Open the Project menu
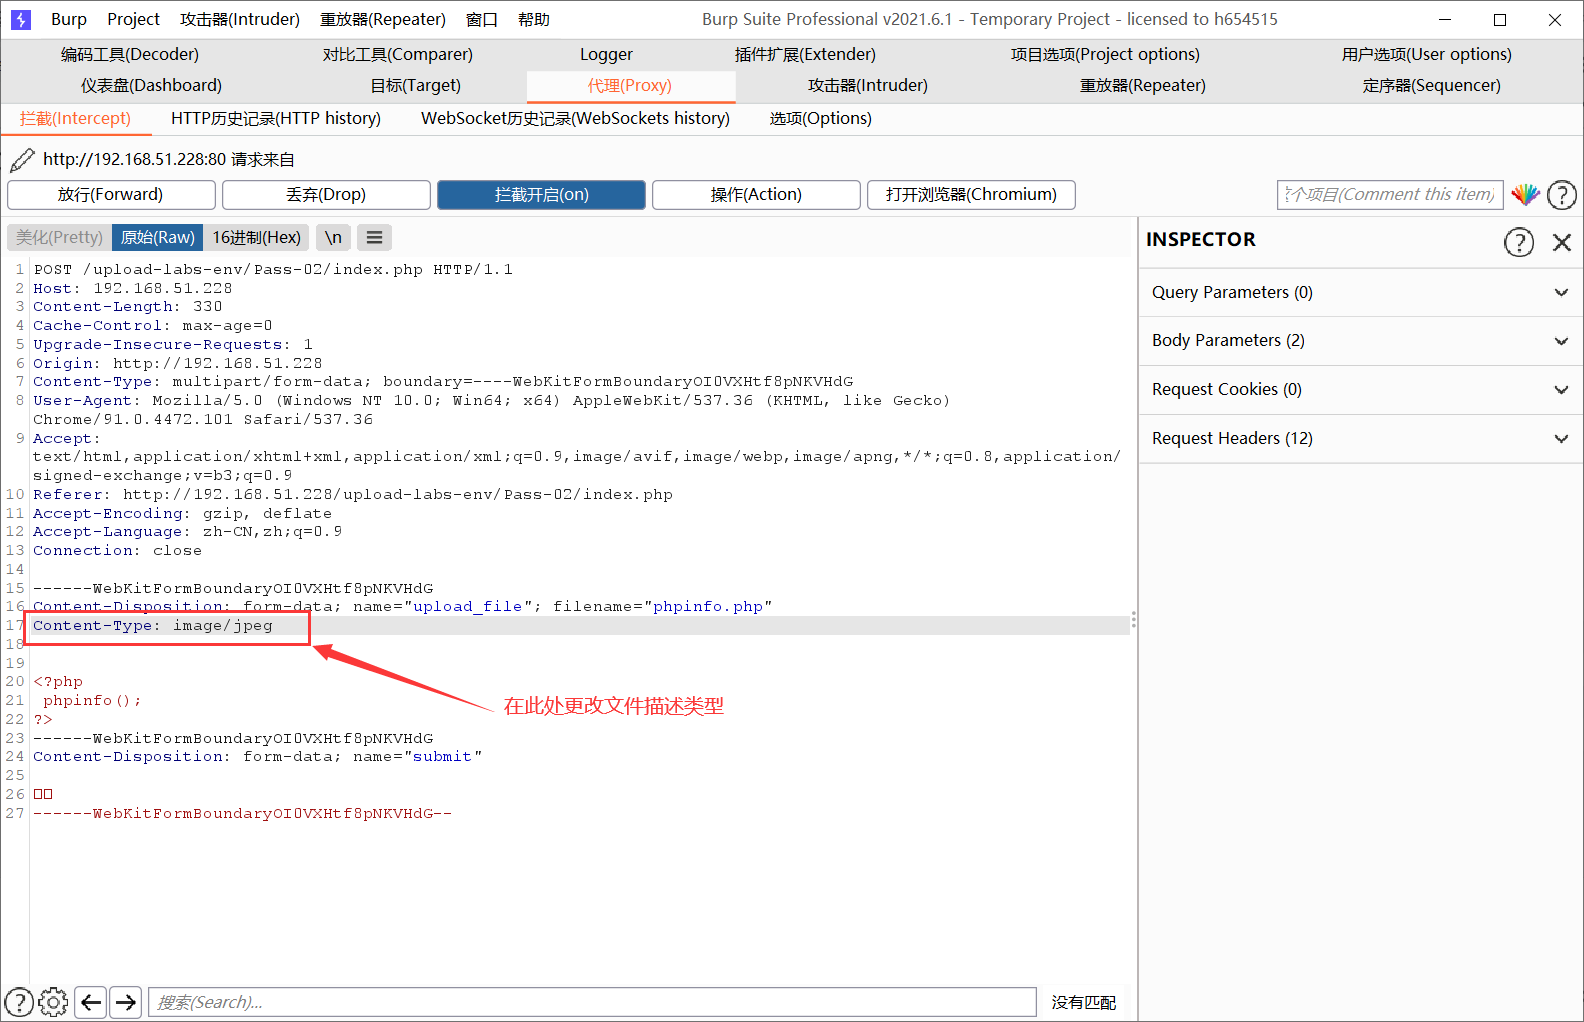Screen dimensions: 1584x1022 pos(134,19)
